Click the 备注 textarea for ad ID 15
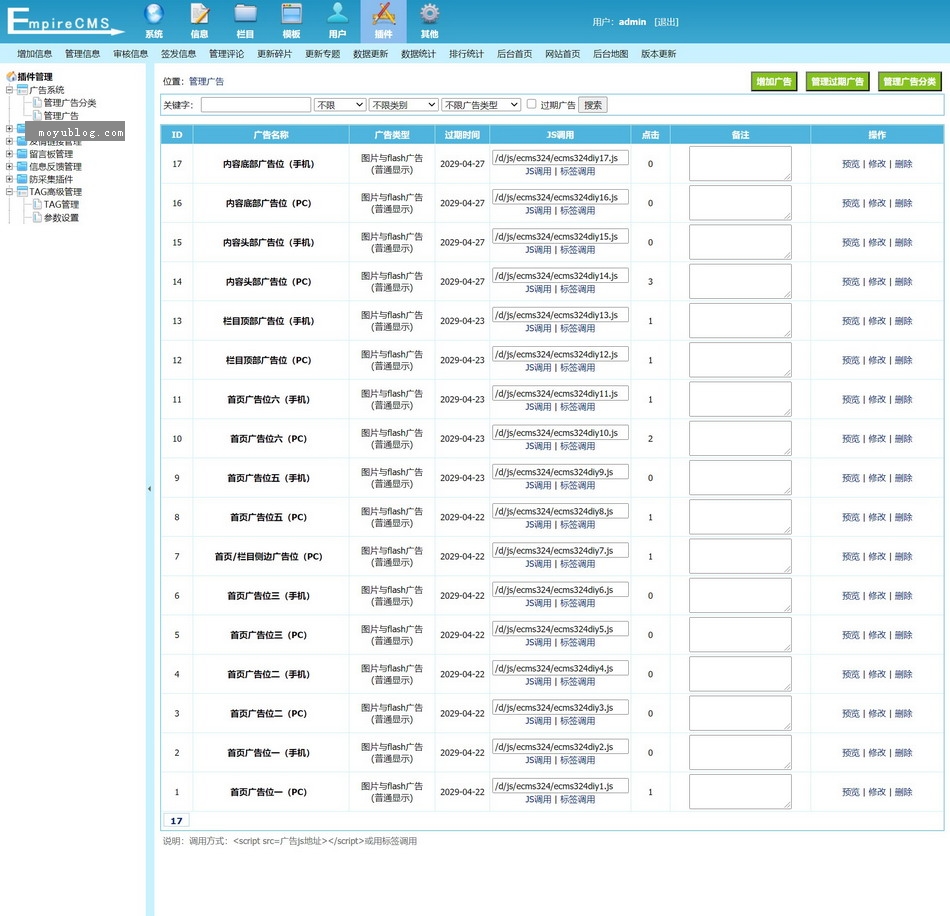This screenshot has width=950, height=916. [x=740, y=242]
